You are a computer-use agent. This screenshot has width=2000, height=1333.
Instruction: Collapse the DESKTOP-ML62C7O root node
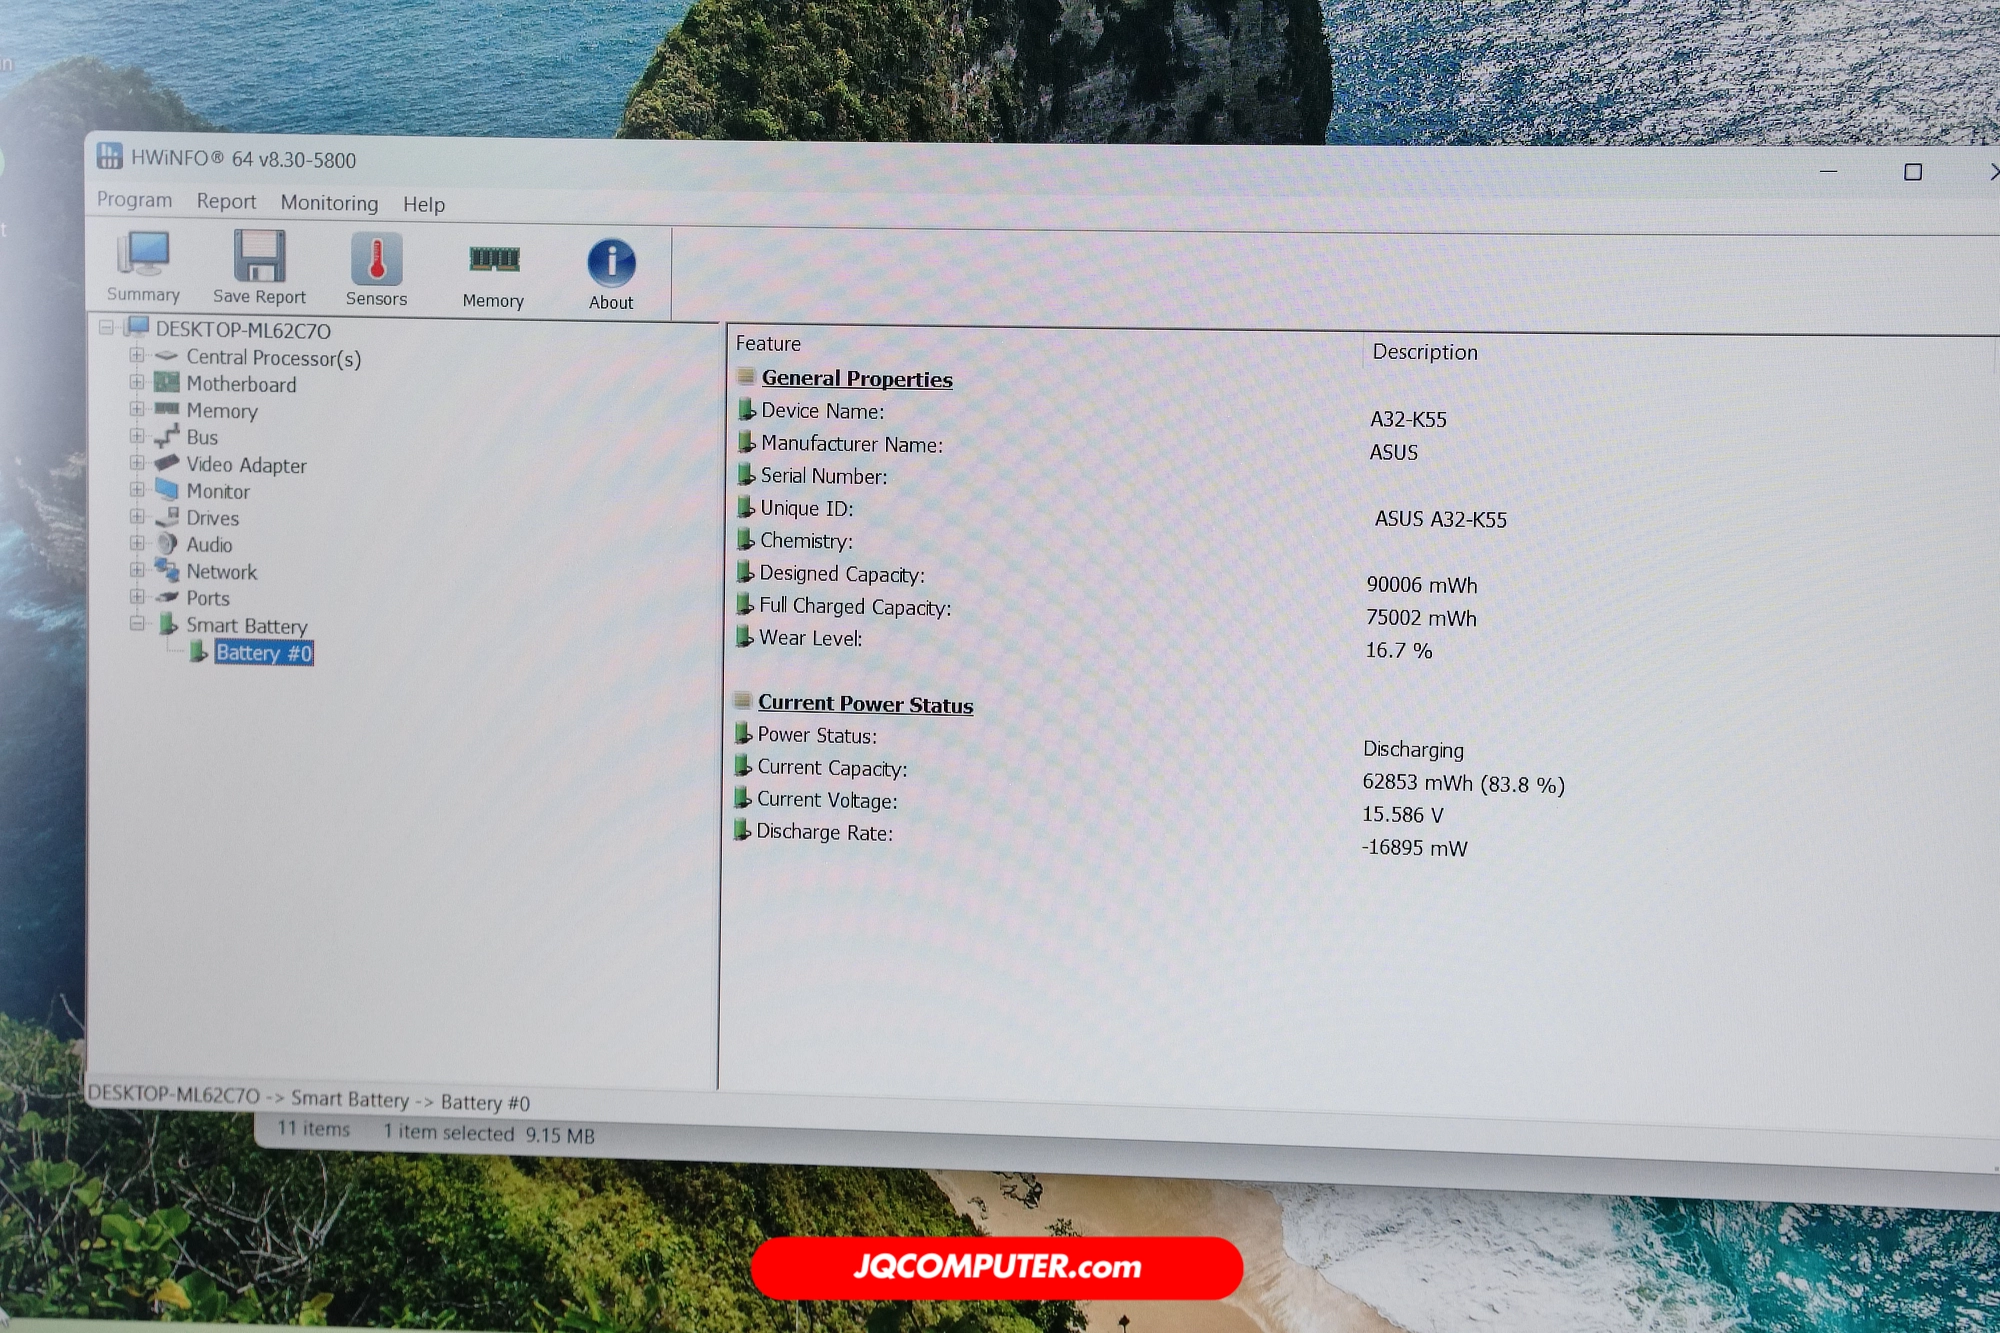(107, 328)
